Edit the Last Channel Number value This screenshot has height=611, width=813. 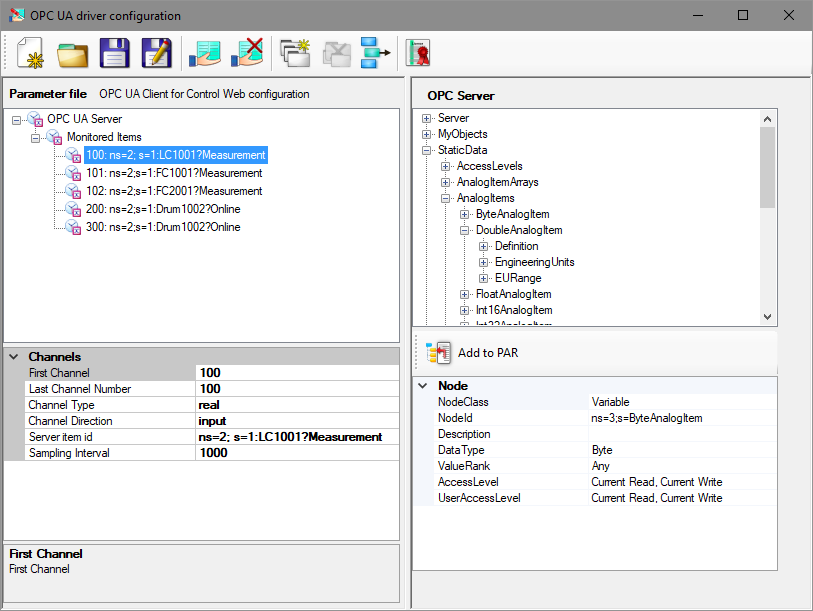tap(297, 389)
